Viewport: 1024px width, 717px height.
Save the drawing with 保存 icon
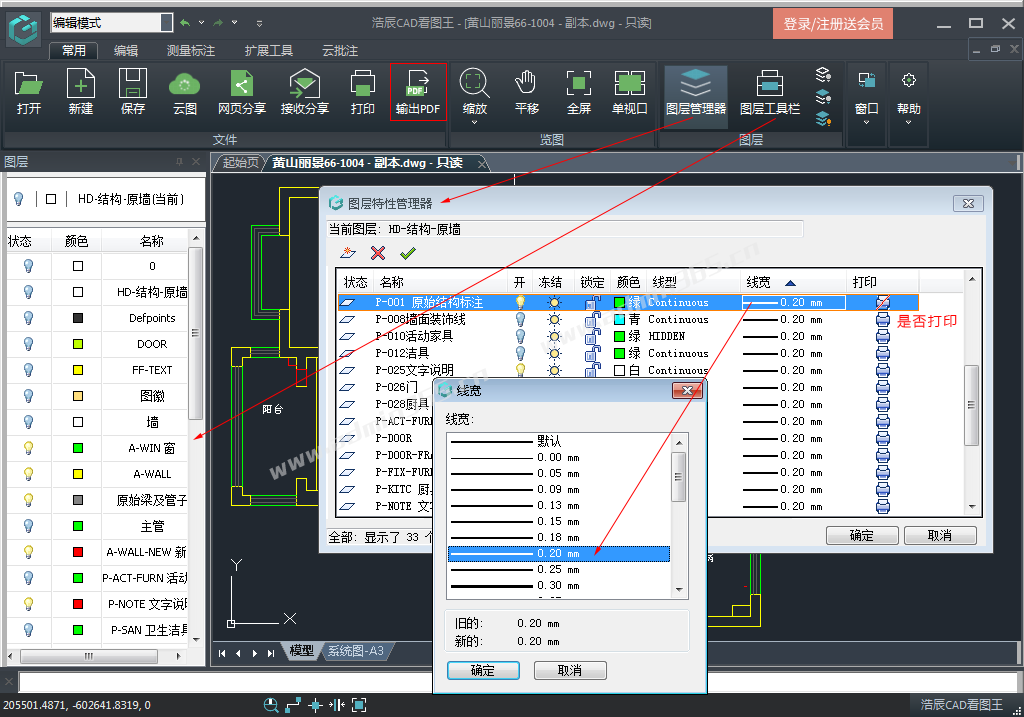tap(133, 92)
